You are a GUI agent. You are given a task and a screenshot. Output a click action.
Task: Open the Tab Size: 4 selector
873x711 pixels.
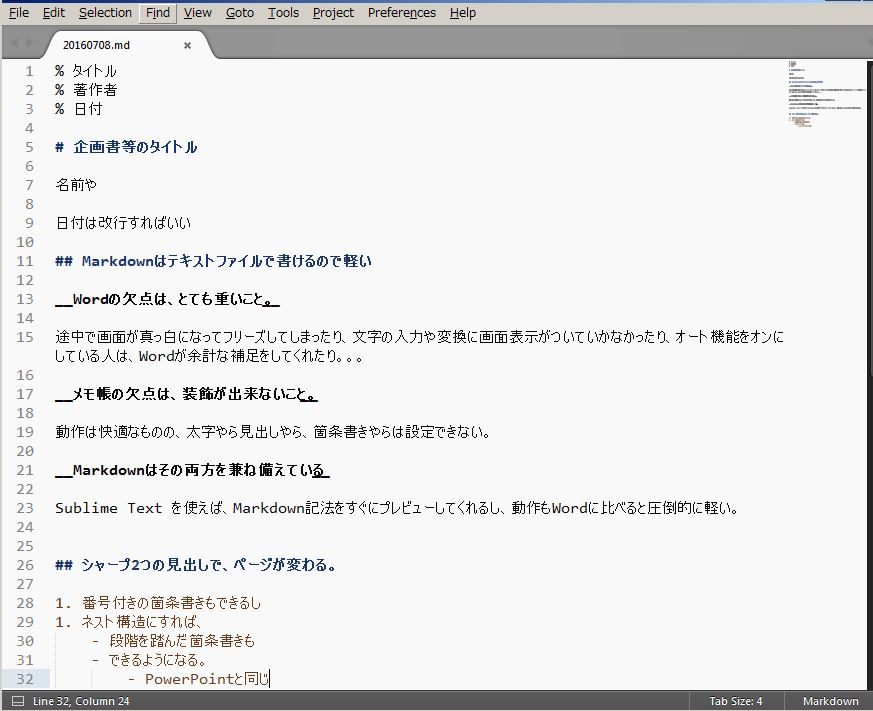pos(735,701)
